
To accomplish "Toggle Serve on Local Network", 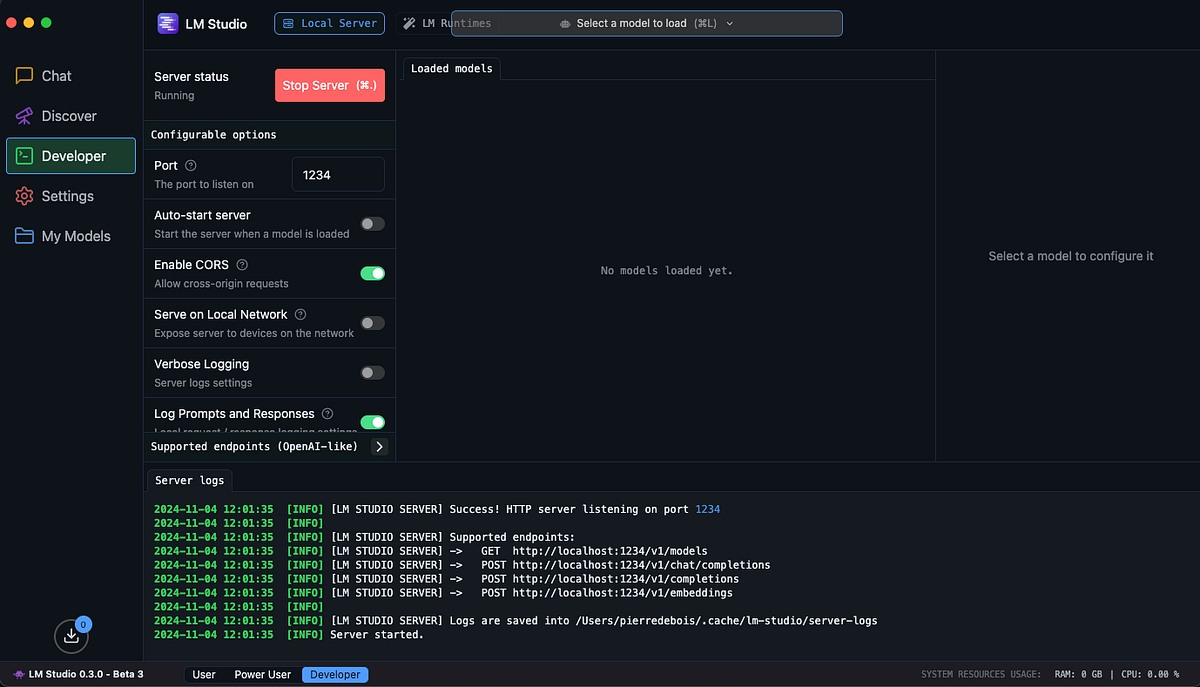I will click(372, 322).
